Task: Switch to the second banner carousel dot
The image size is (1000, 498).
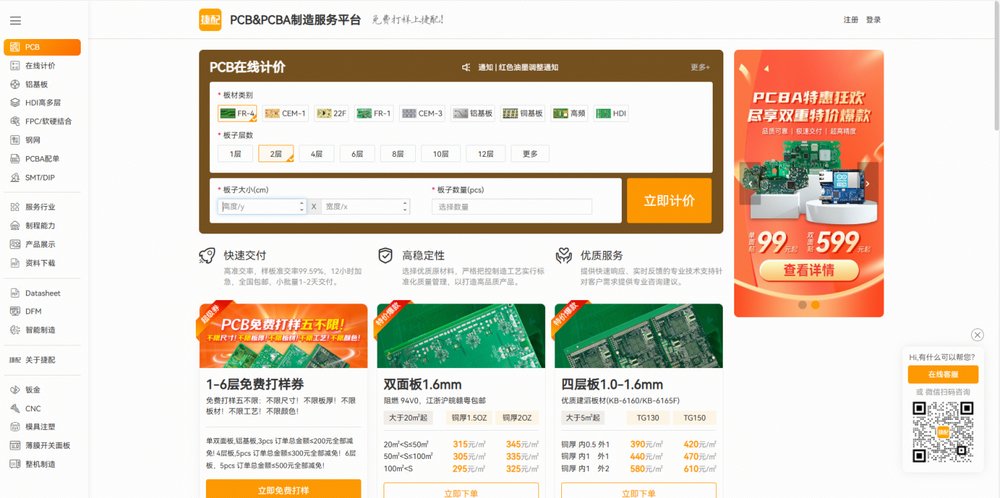Action: point(815,304)
